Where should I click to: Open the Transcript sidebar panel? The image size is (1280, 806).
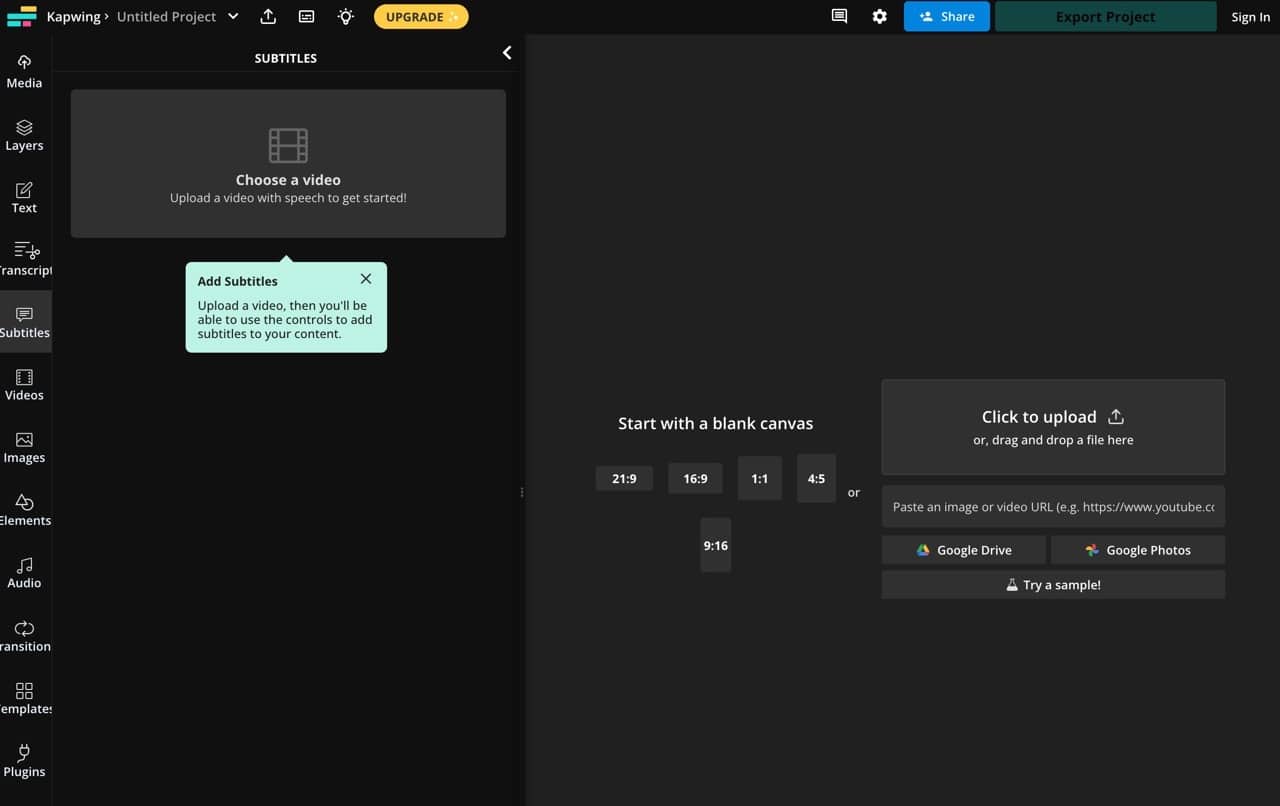[x=24, y=259]
